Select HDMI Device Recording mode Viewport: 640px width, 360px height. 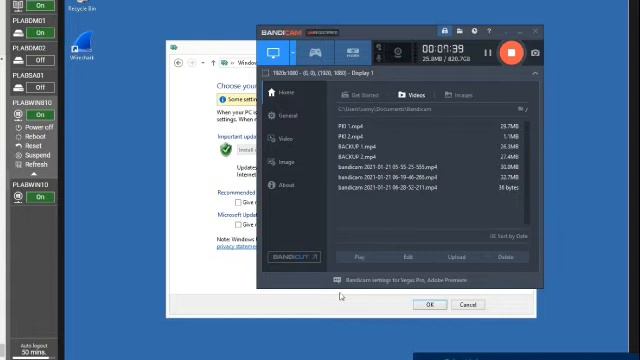(353, 53)
